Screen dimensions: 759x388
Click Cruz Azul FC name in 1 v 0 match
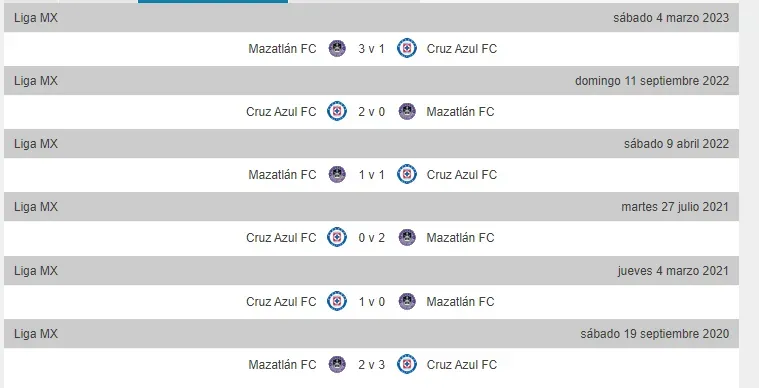pos(281,301)
